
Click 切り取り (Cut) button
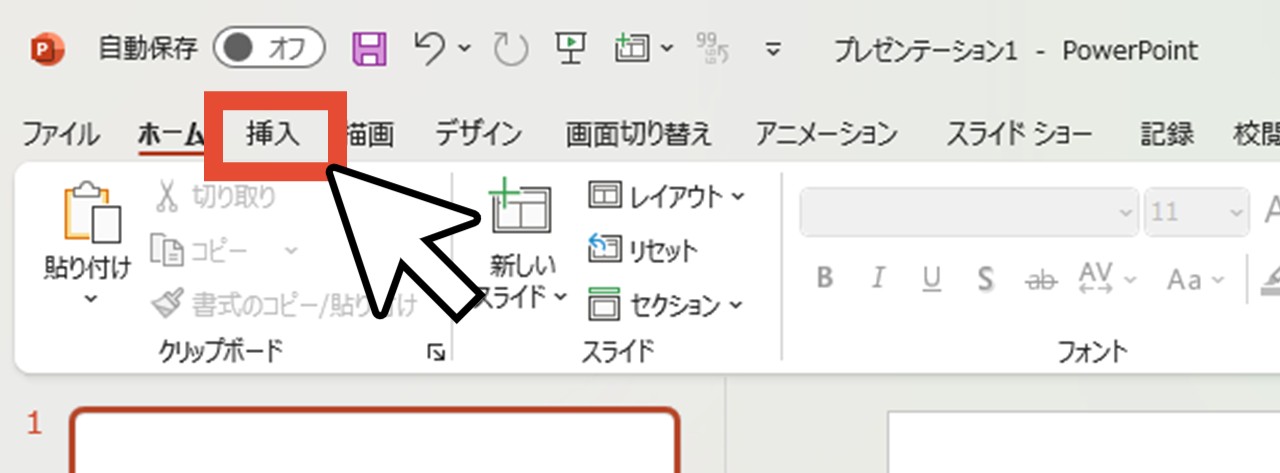pos(213,197)
